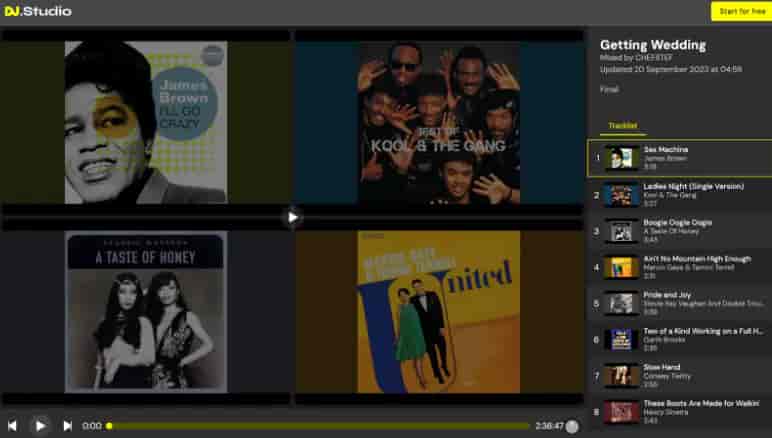
Task: Play Ain't No Mountain High Enough
Action: [680, 266]
